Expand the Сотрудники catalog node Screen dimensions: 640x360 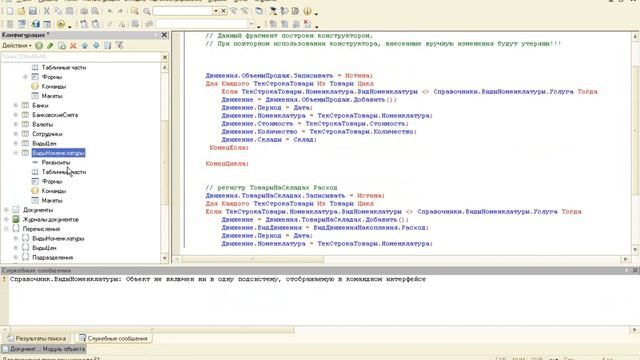click(x=16, y=134)
